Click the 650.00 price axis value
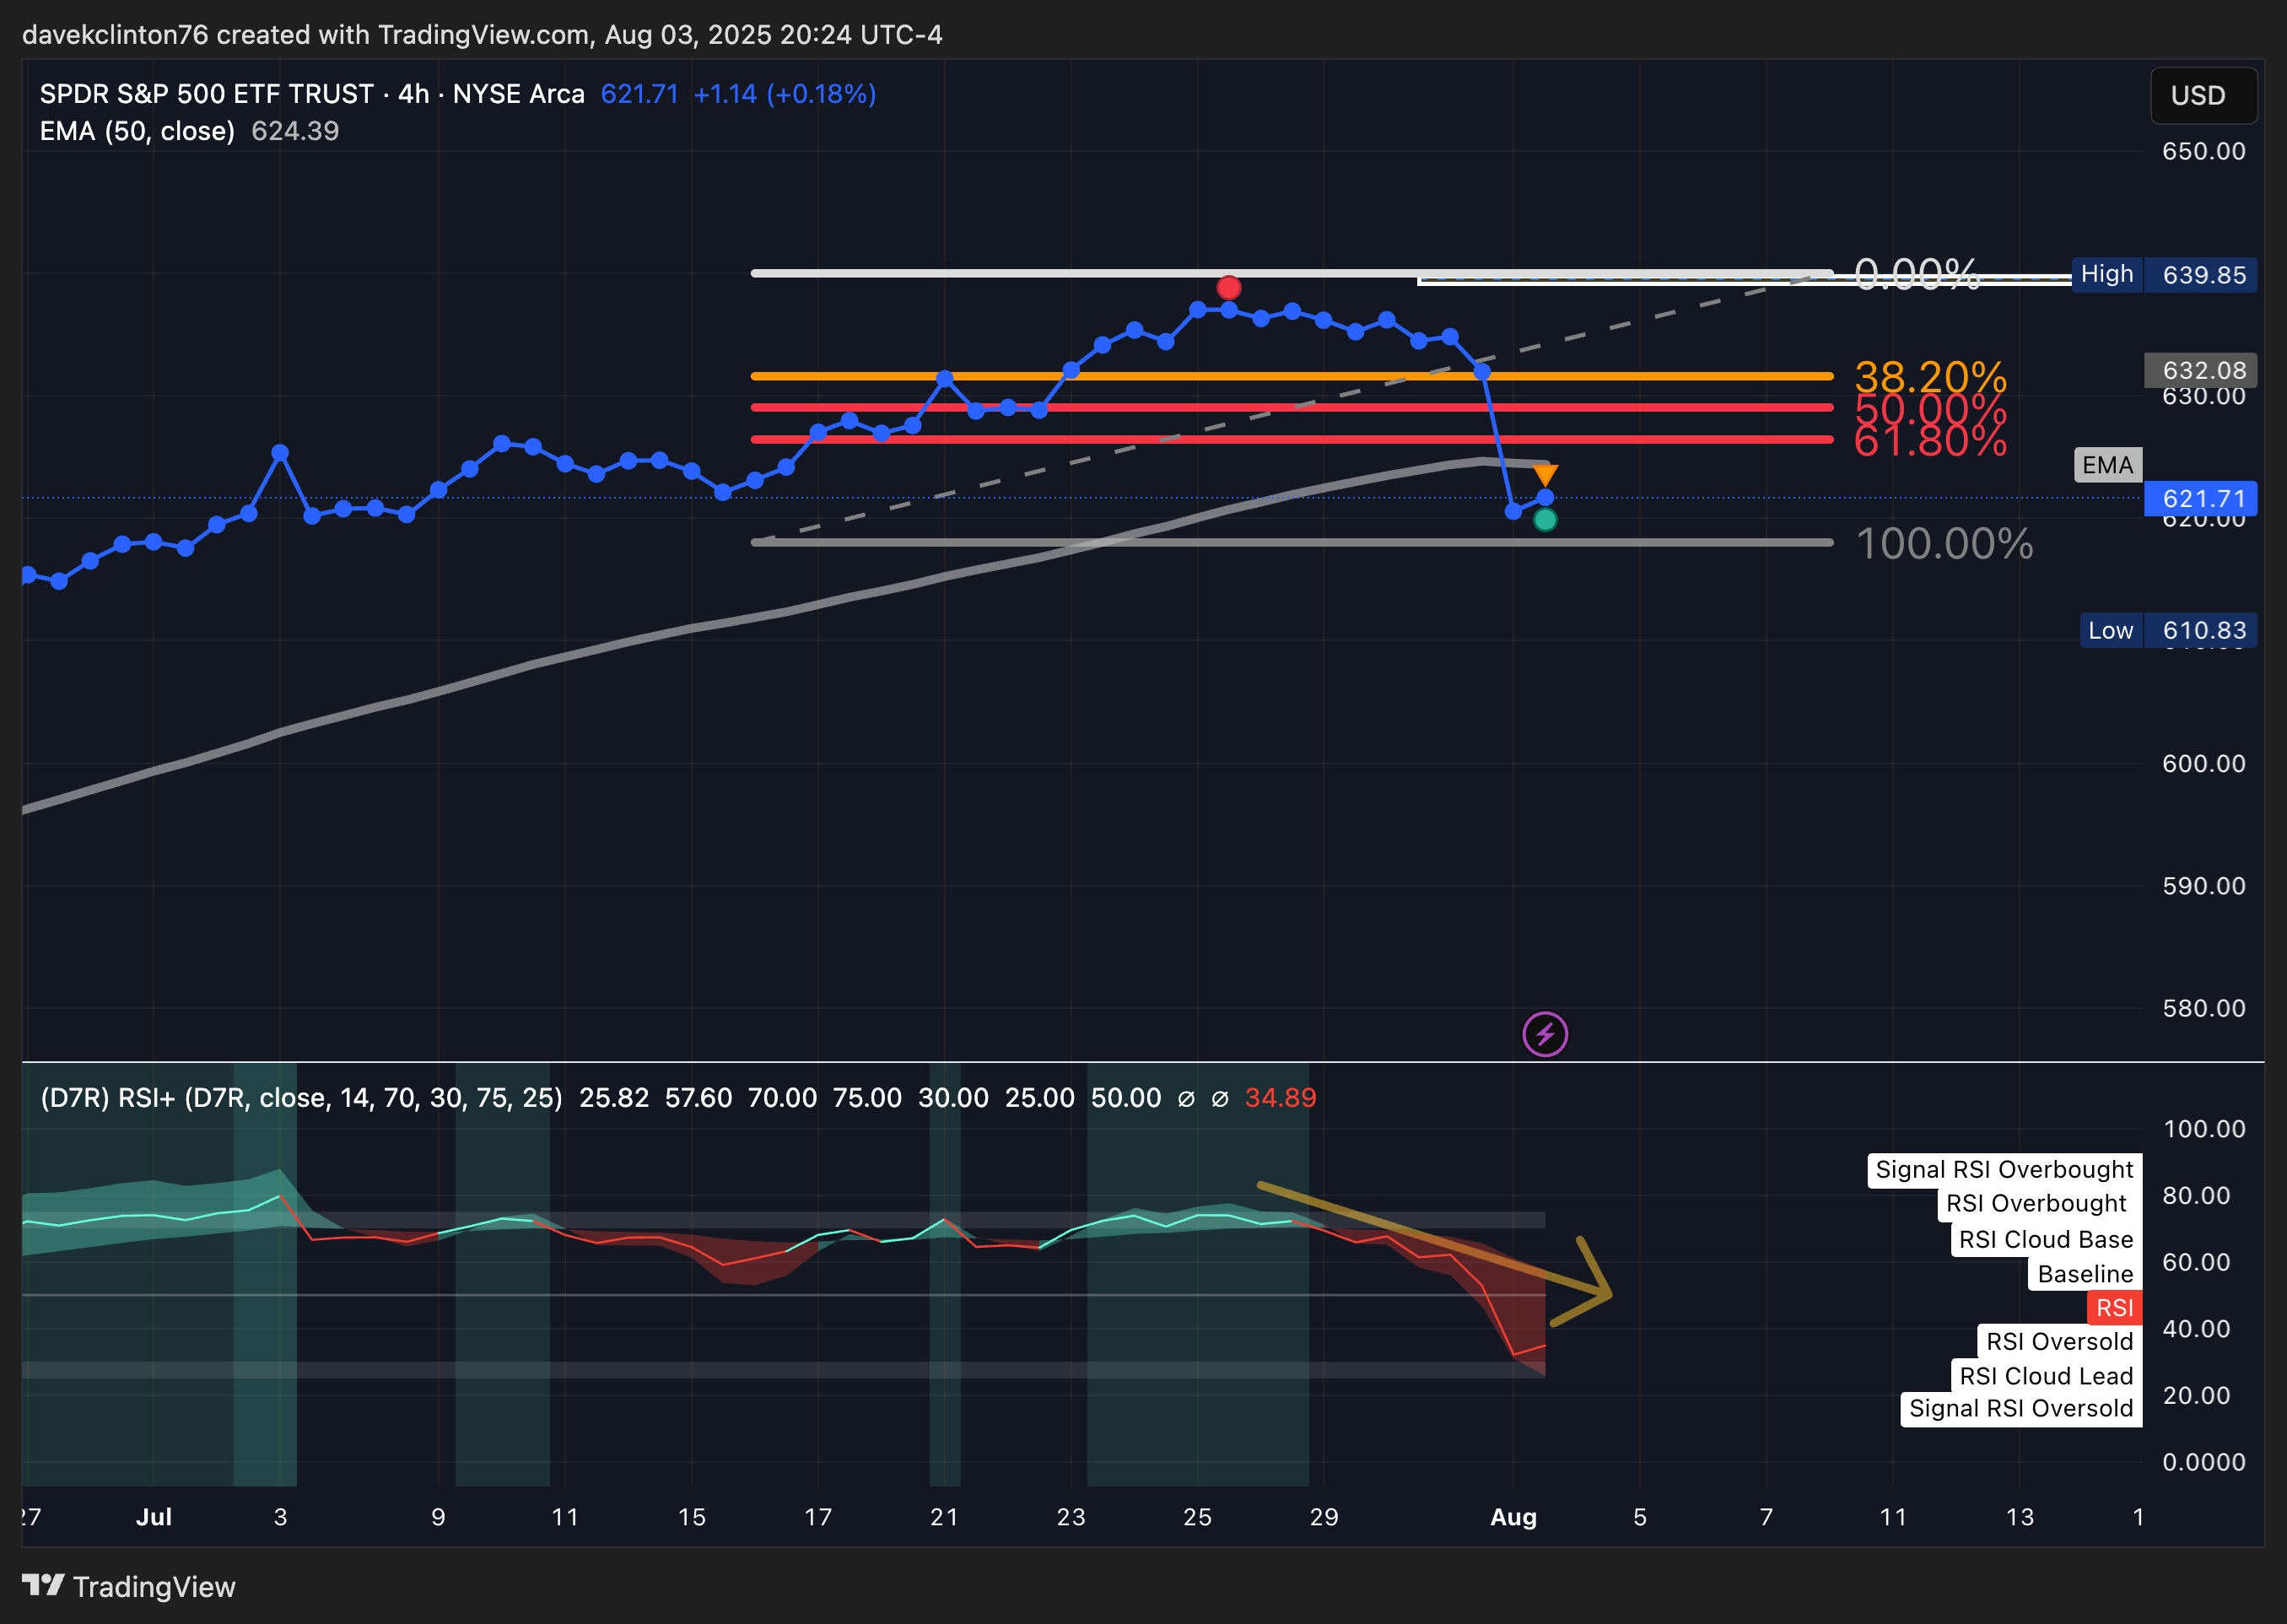The width and height of the screenshot is (2287, 1624). click(2203, 151)
